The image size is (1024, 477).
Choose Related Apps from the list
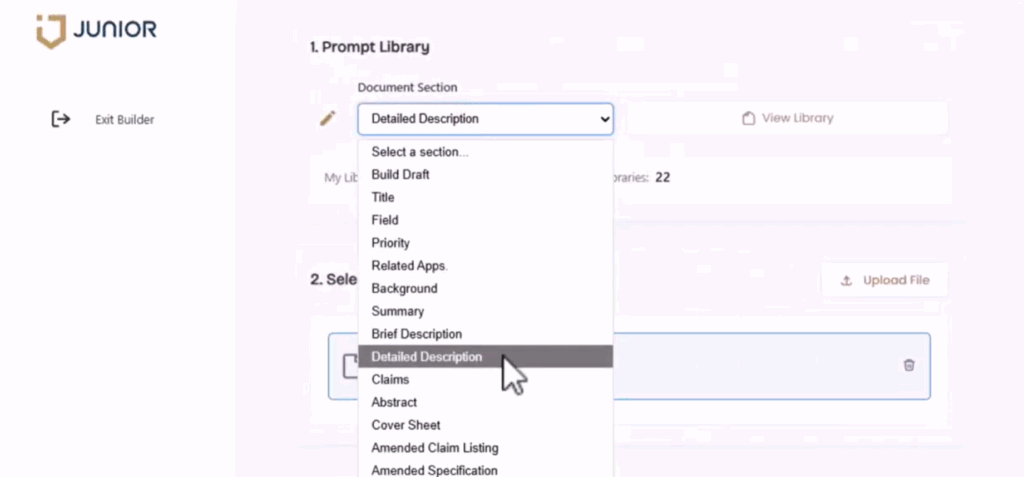(x=409, y=266)
